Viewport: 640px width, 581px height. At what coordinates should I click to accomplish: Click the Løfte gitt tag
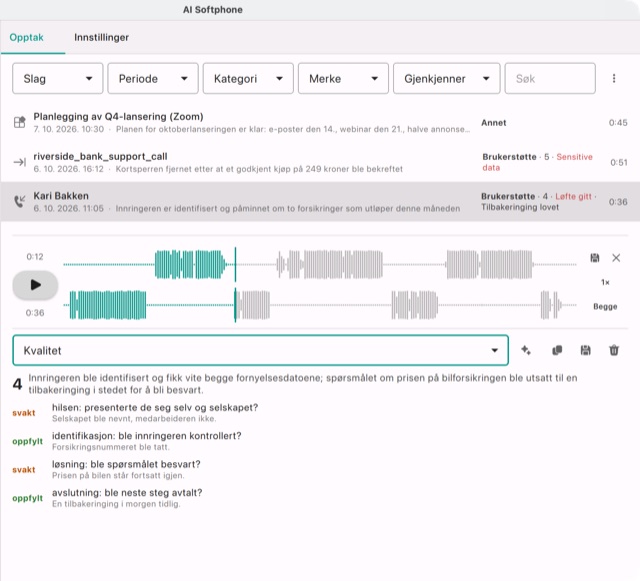[x=573, y=196]
